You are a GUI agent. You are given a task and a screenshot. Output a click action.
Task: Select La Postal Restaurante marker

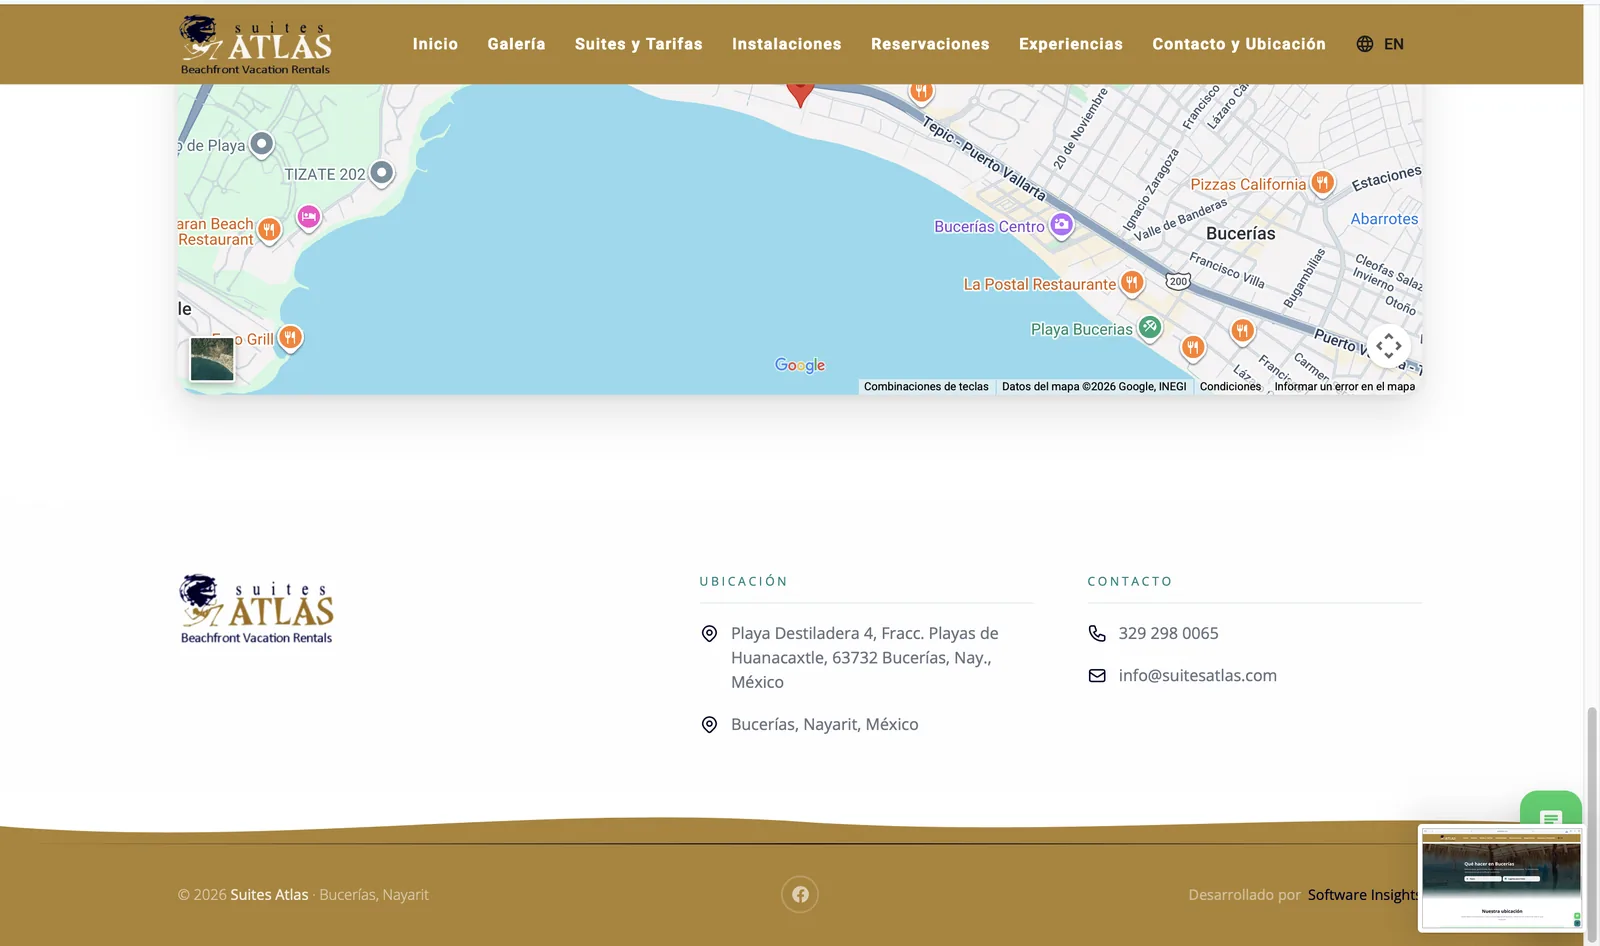[1131, 283]
